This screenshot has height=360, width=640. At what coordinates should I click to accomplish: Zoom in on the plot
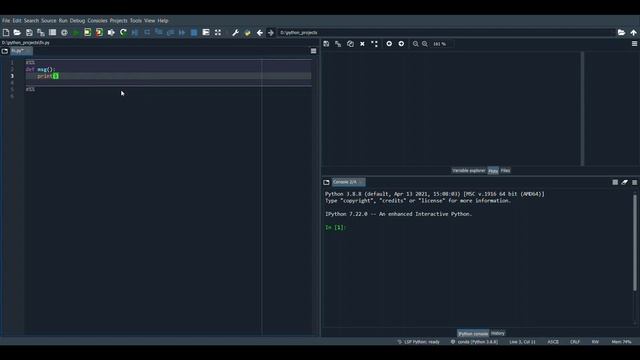425,44
